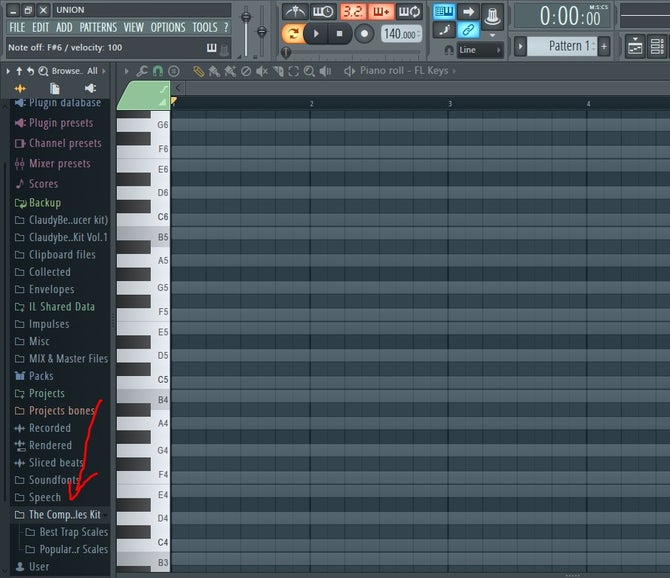Open the playlist view icon
Screen dimensions: 670x578
(x=635, y=46)
